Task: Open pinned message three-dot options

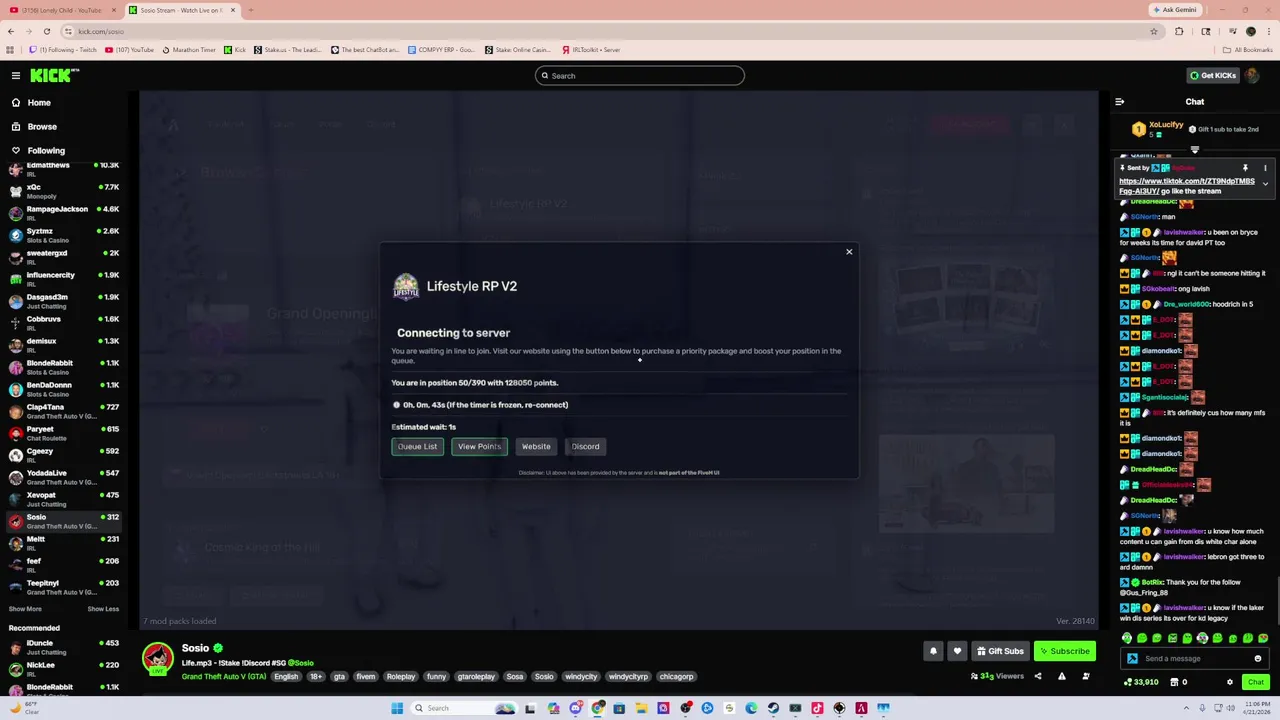Action: pos(1265,168)
